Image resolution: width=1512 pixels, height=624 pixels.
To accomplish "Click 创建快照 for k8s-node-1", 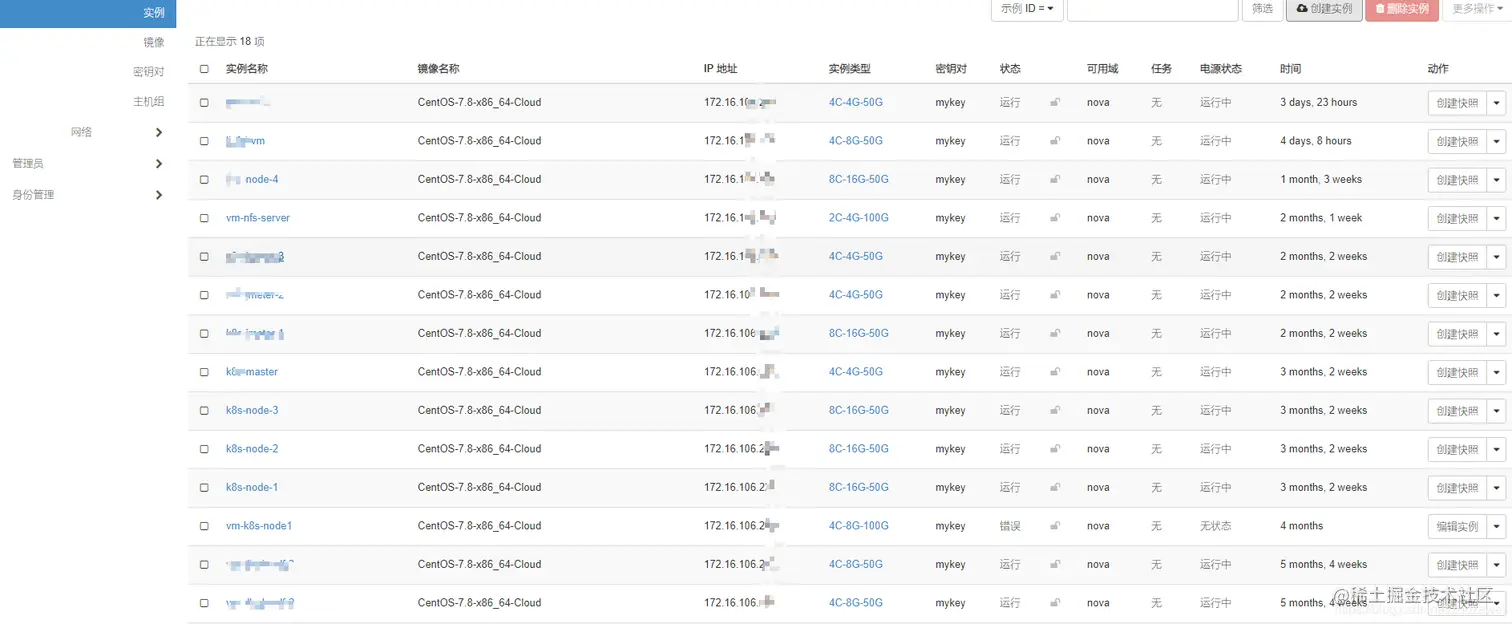I will point(1457,488).
